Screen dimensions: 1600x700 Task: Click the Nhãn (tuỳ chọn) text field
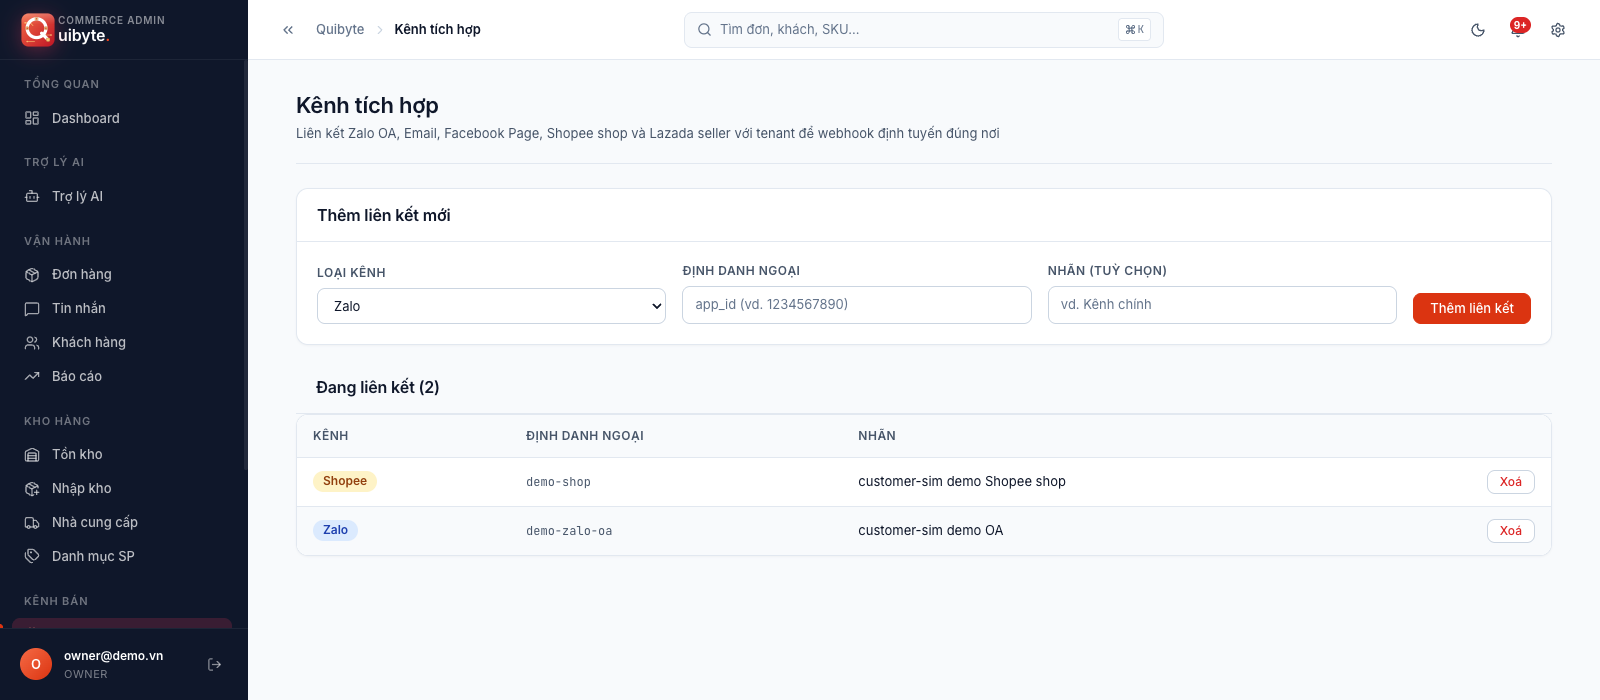[1222, 305]
